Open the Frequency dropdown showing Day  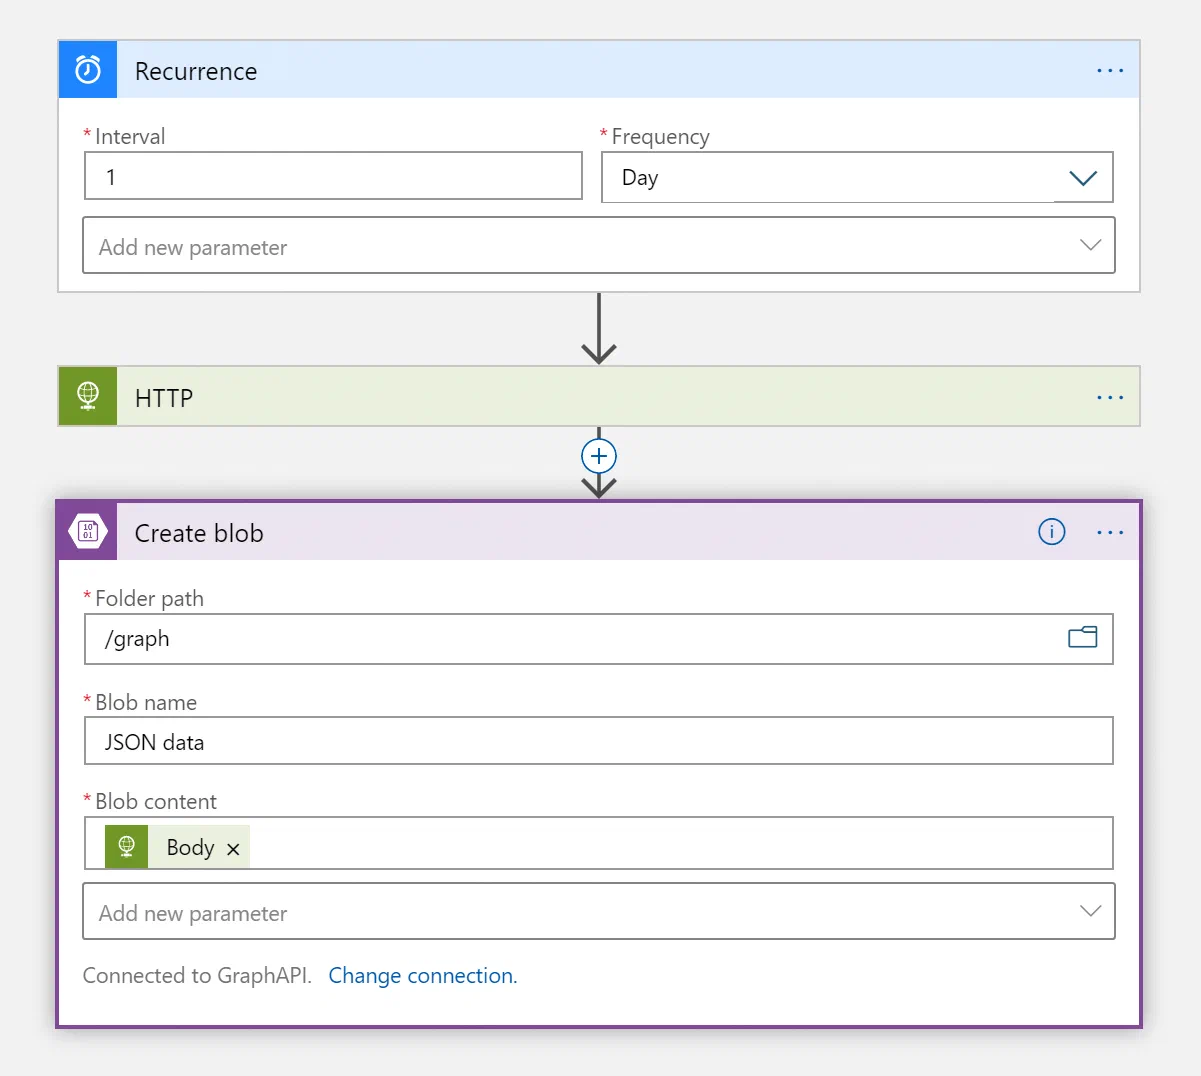click(857, 178)
